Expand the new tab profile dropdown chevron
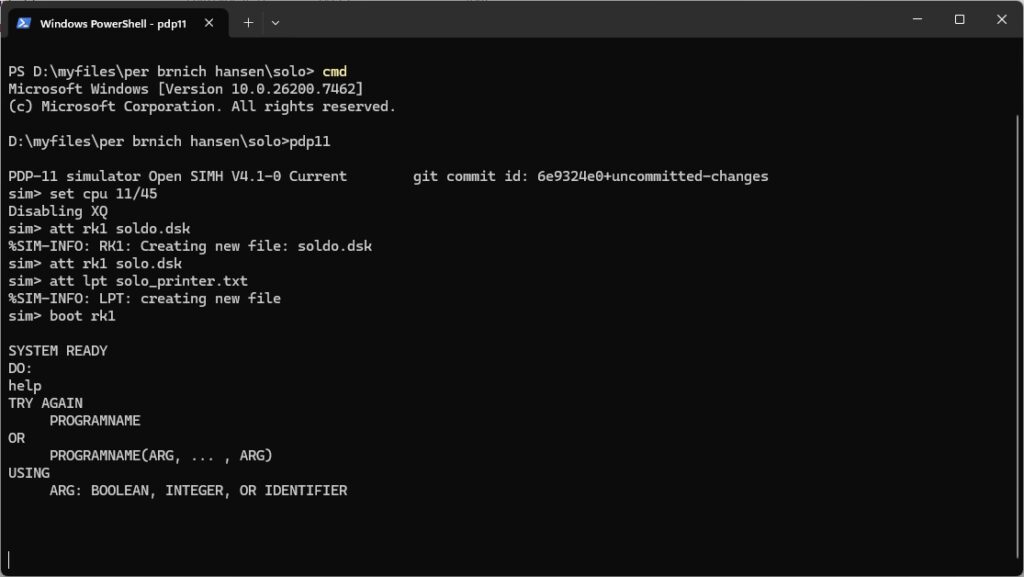The width and height of the screenshot is (1024, 577). pyautogui.click(x=276, y=22)
